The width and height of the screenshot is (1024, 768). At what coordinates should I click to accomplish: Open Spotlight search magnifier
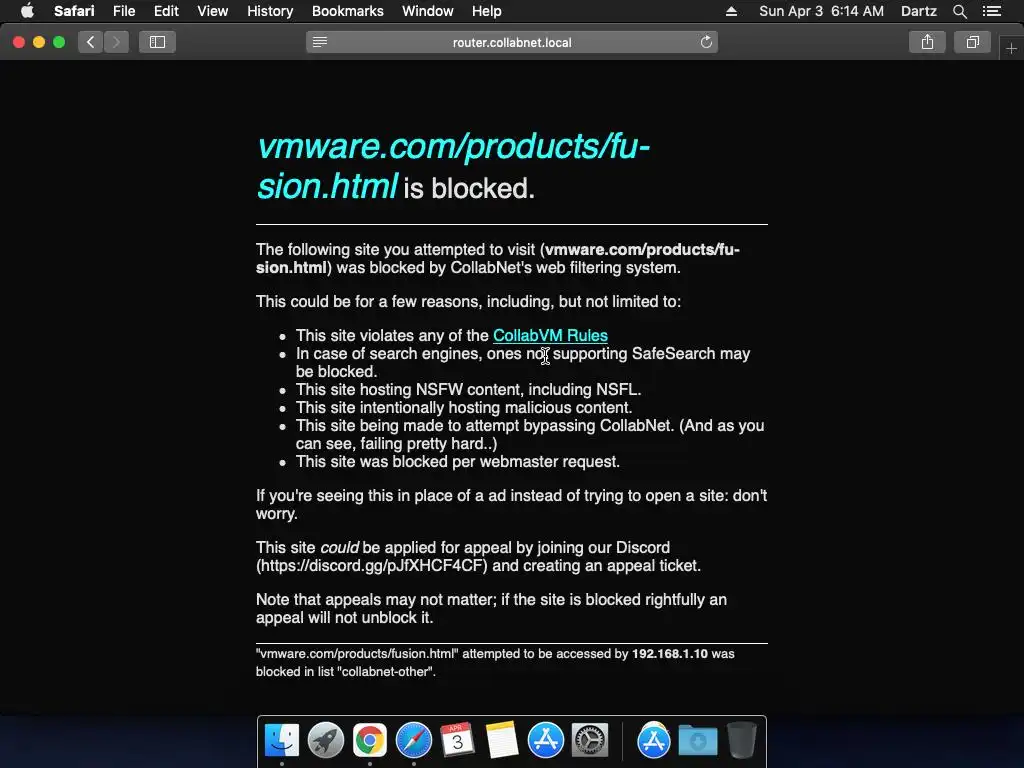coord(959,11)
